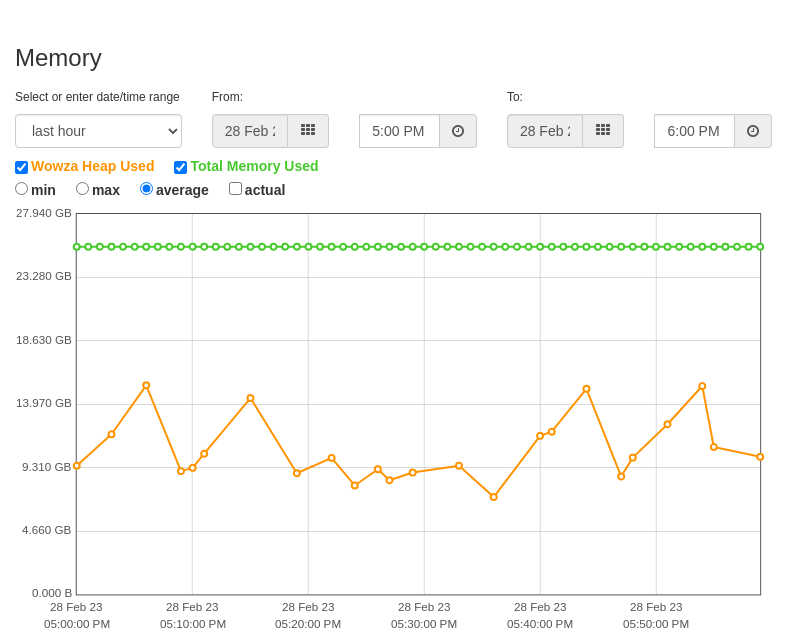This screenshot has height=634, width=787.
Task: Open the To date calendar picker icon
Action: coord(603,131)
